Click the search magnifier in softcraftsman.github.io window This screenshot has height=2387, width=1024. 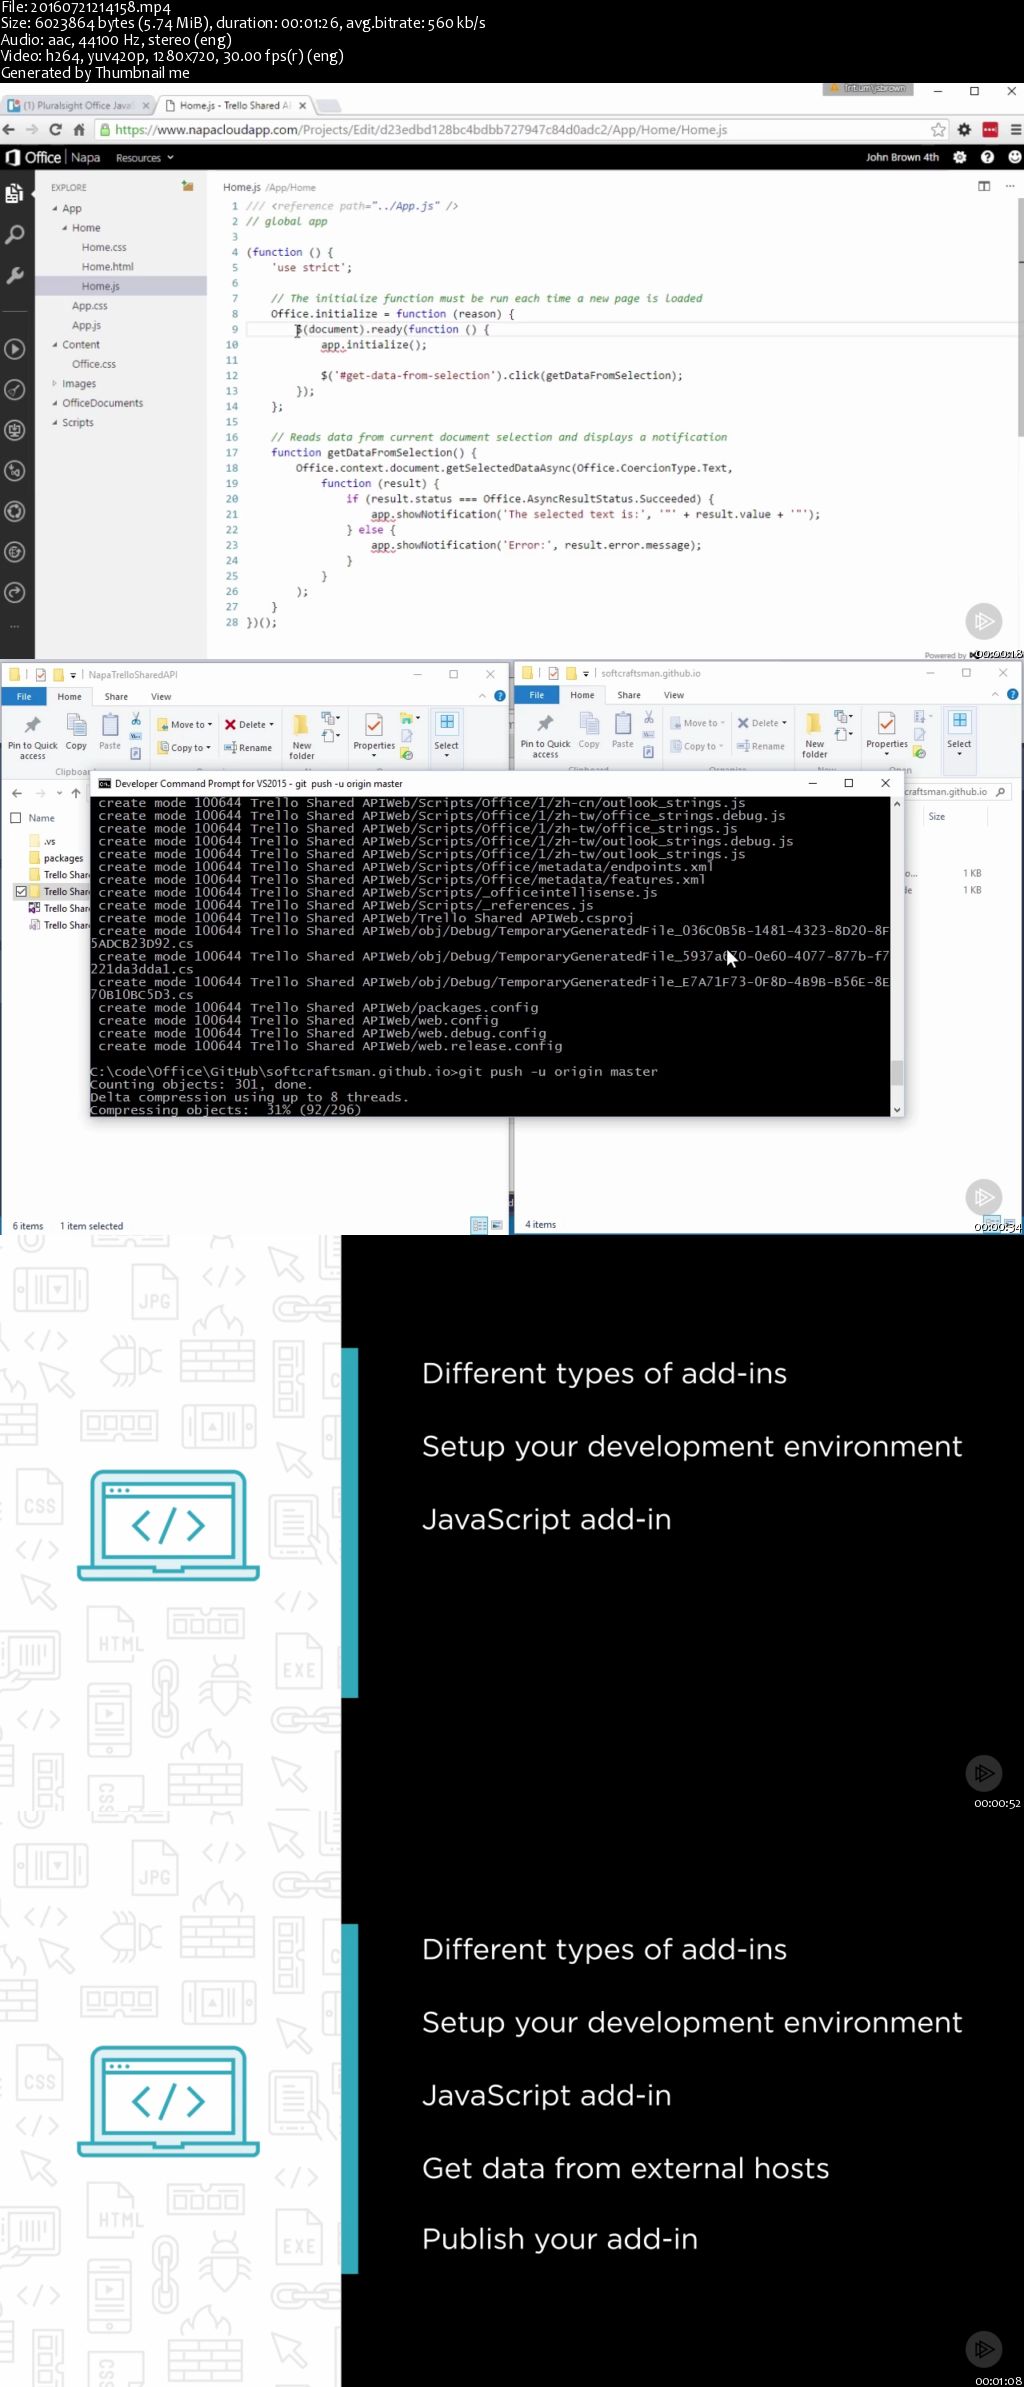1000,792
